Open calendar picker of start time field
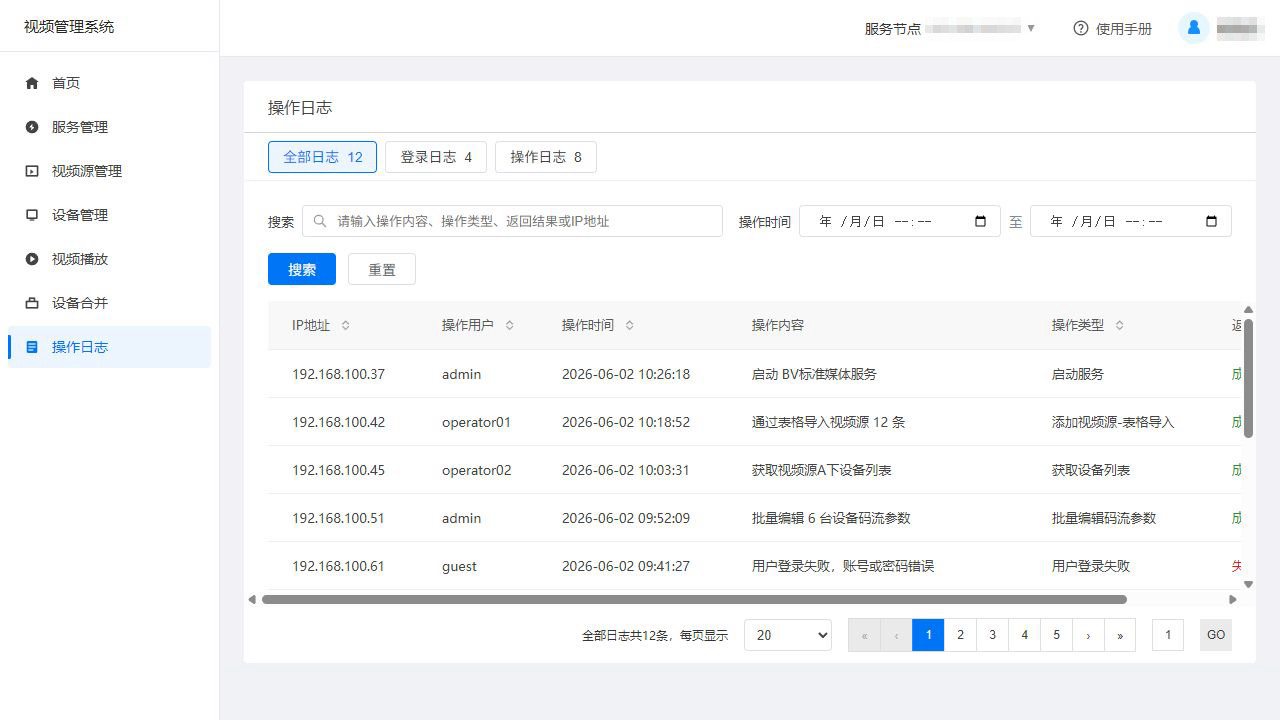Image resolution: width=1280 pixels, height=720 pixels. [x=980, y=221]
